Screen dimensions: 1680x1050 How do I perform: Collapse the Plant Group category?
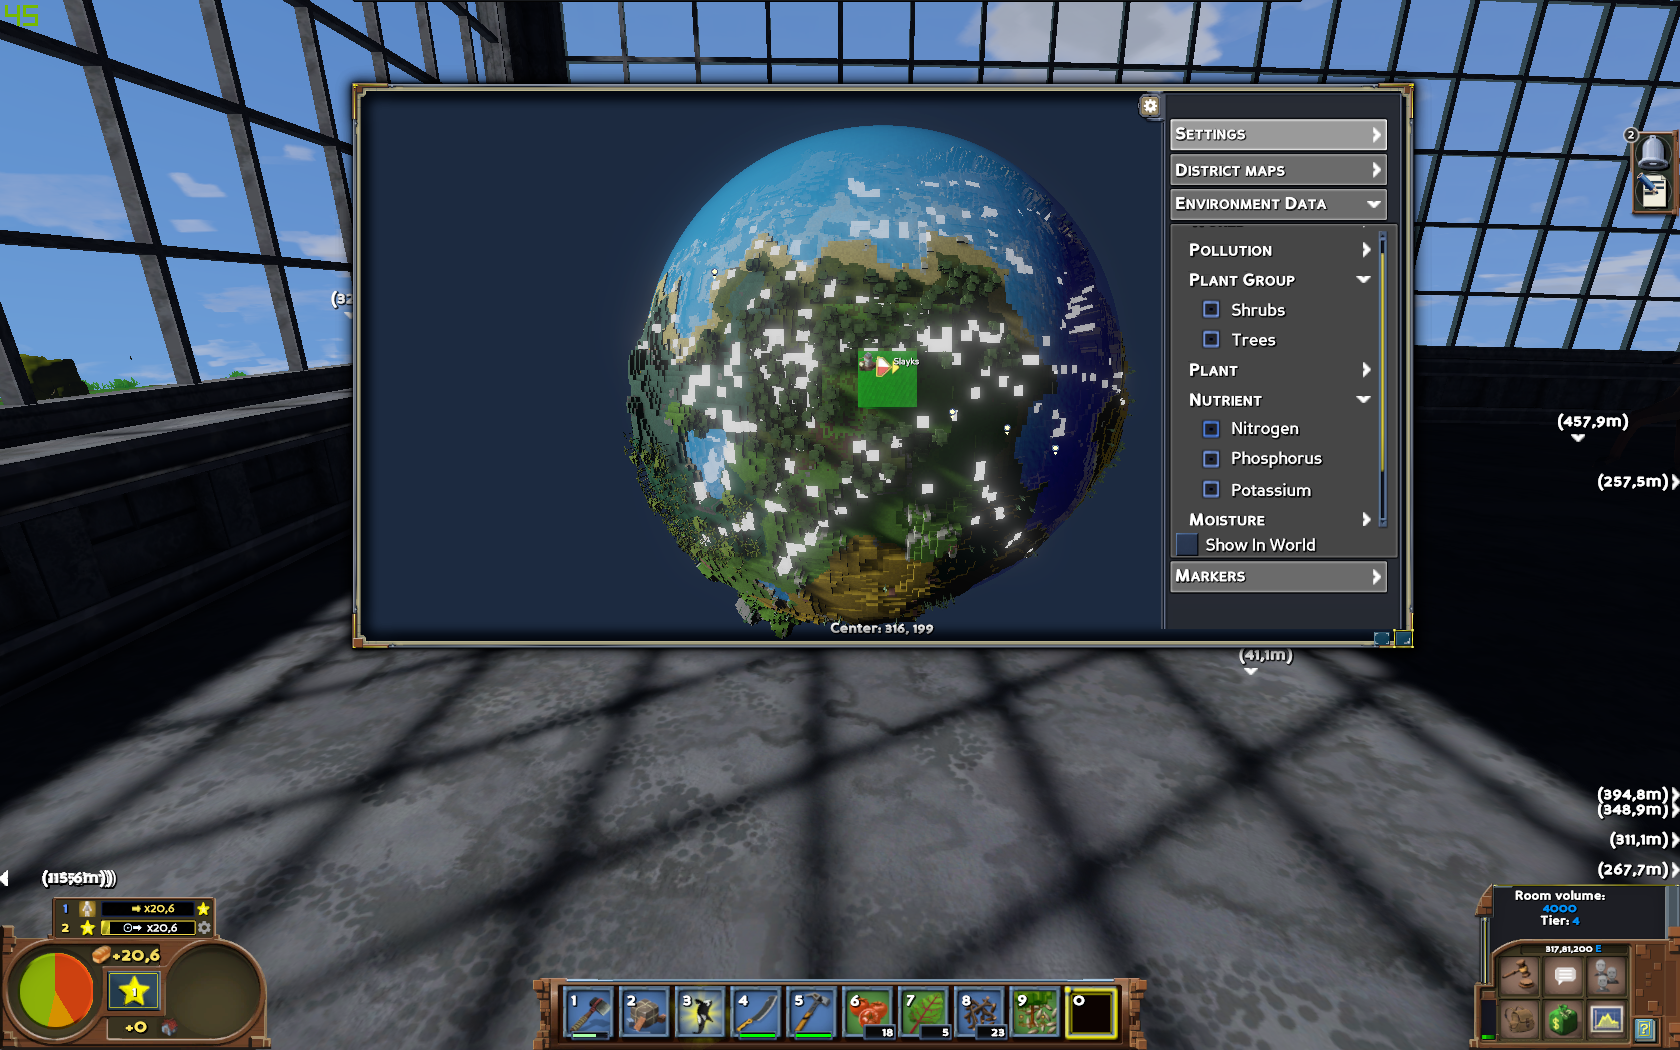coord(1278,280)
